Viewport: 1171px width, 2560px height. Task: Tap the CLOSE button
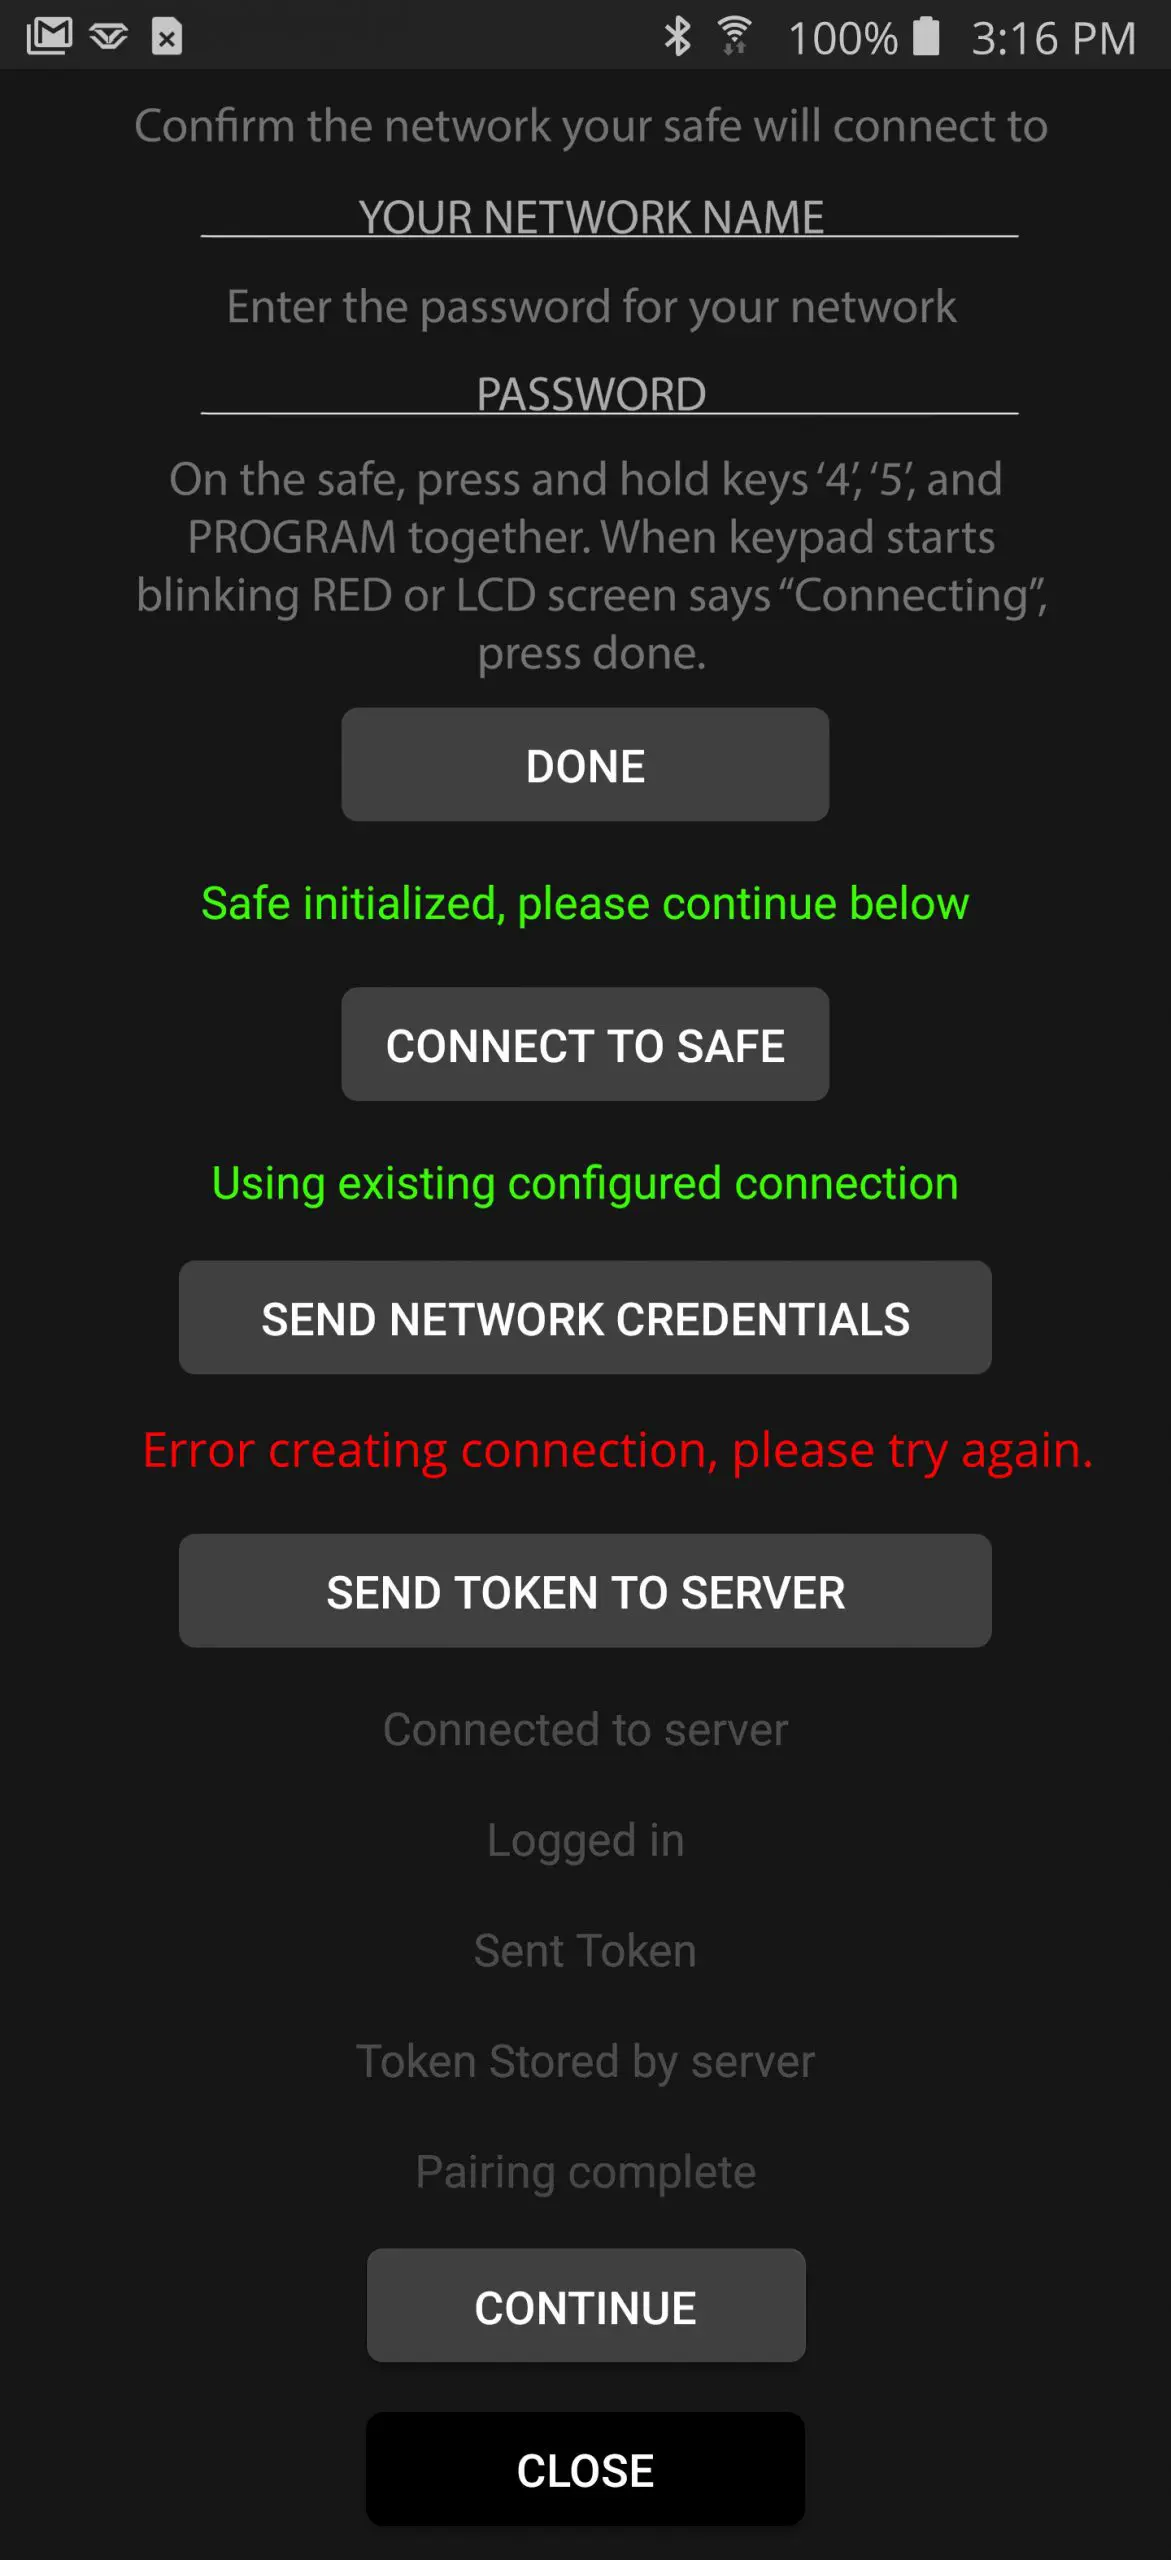pyautogui.click(x=585, y=2469)
